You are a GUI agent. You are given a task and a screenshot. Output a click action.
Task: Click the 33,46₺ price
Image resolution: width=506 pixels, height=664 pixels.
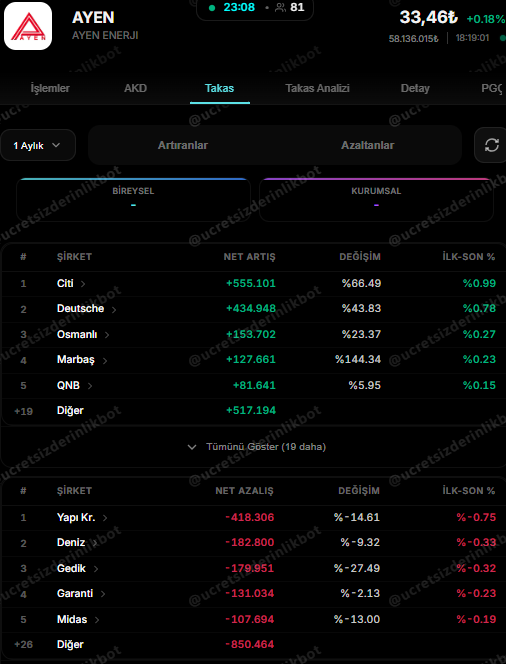coord(429,17)
